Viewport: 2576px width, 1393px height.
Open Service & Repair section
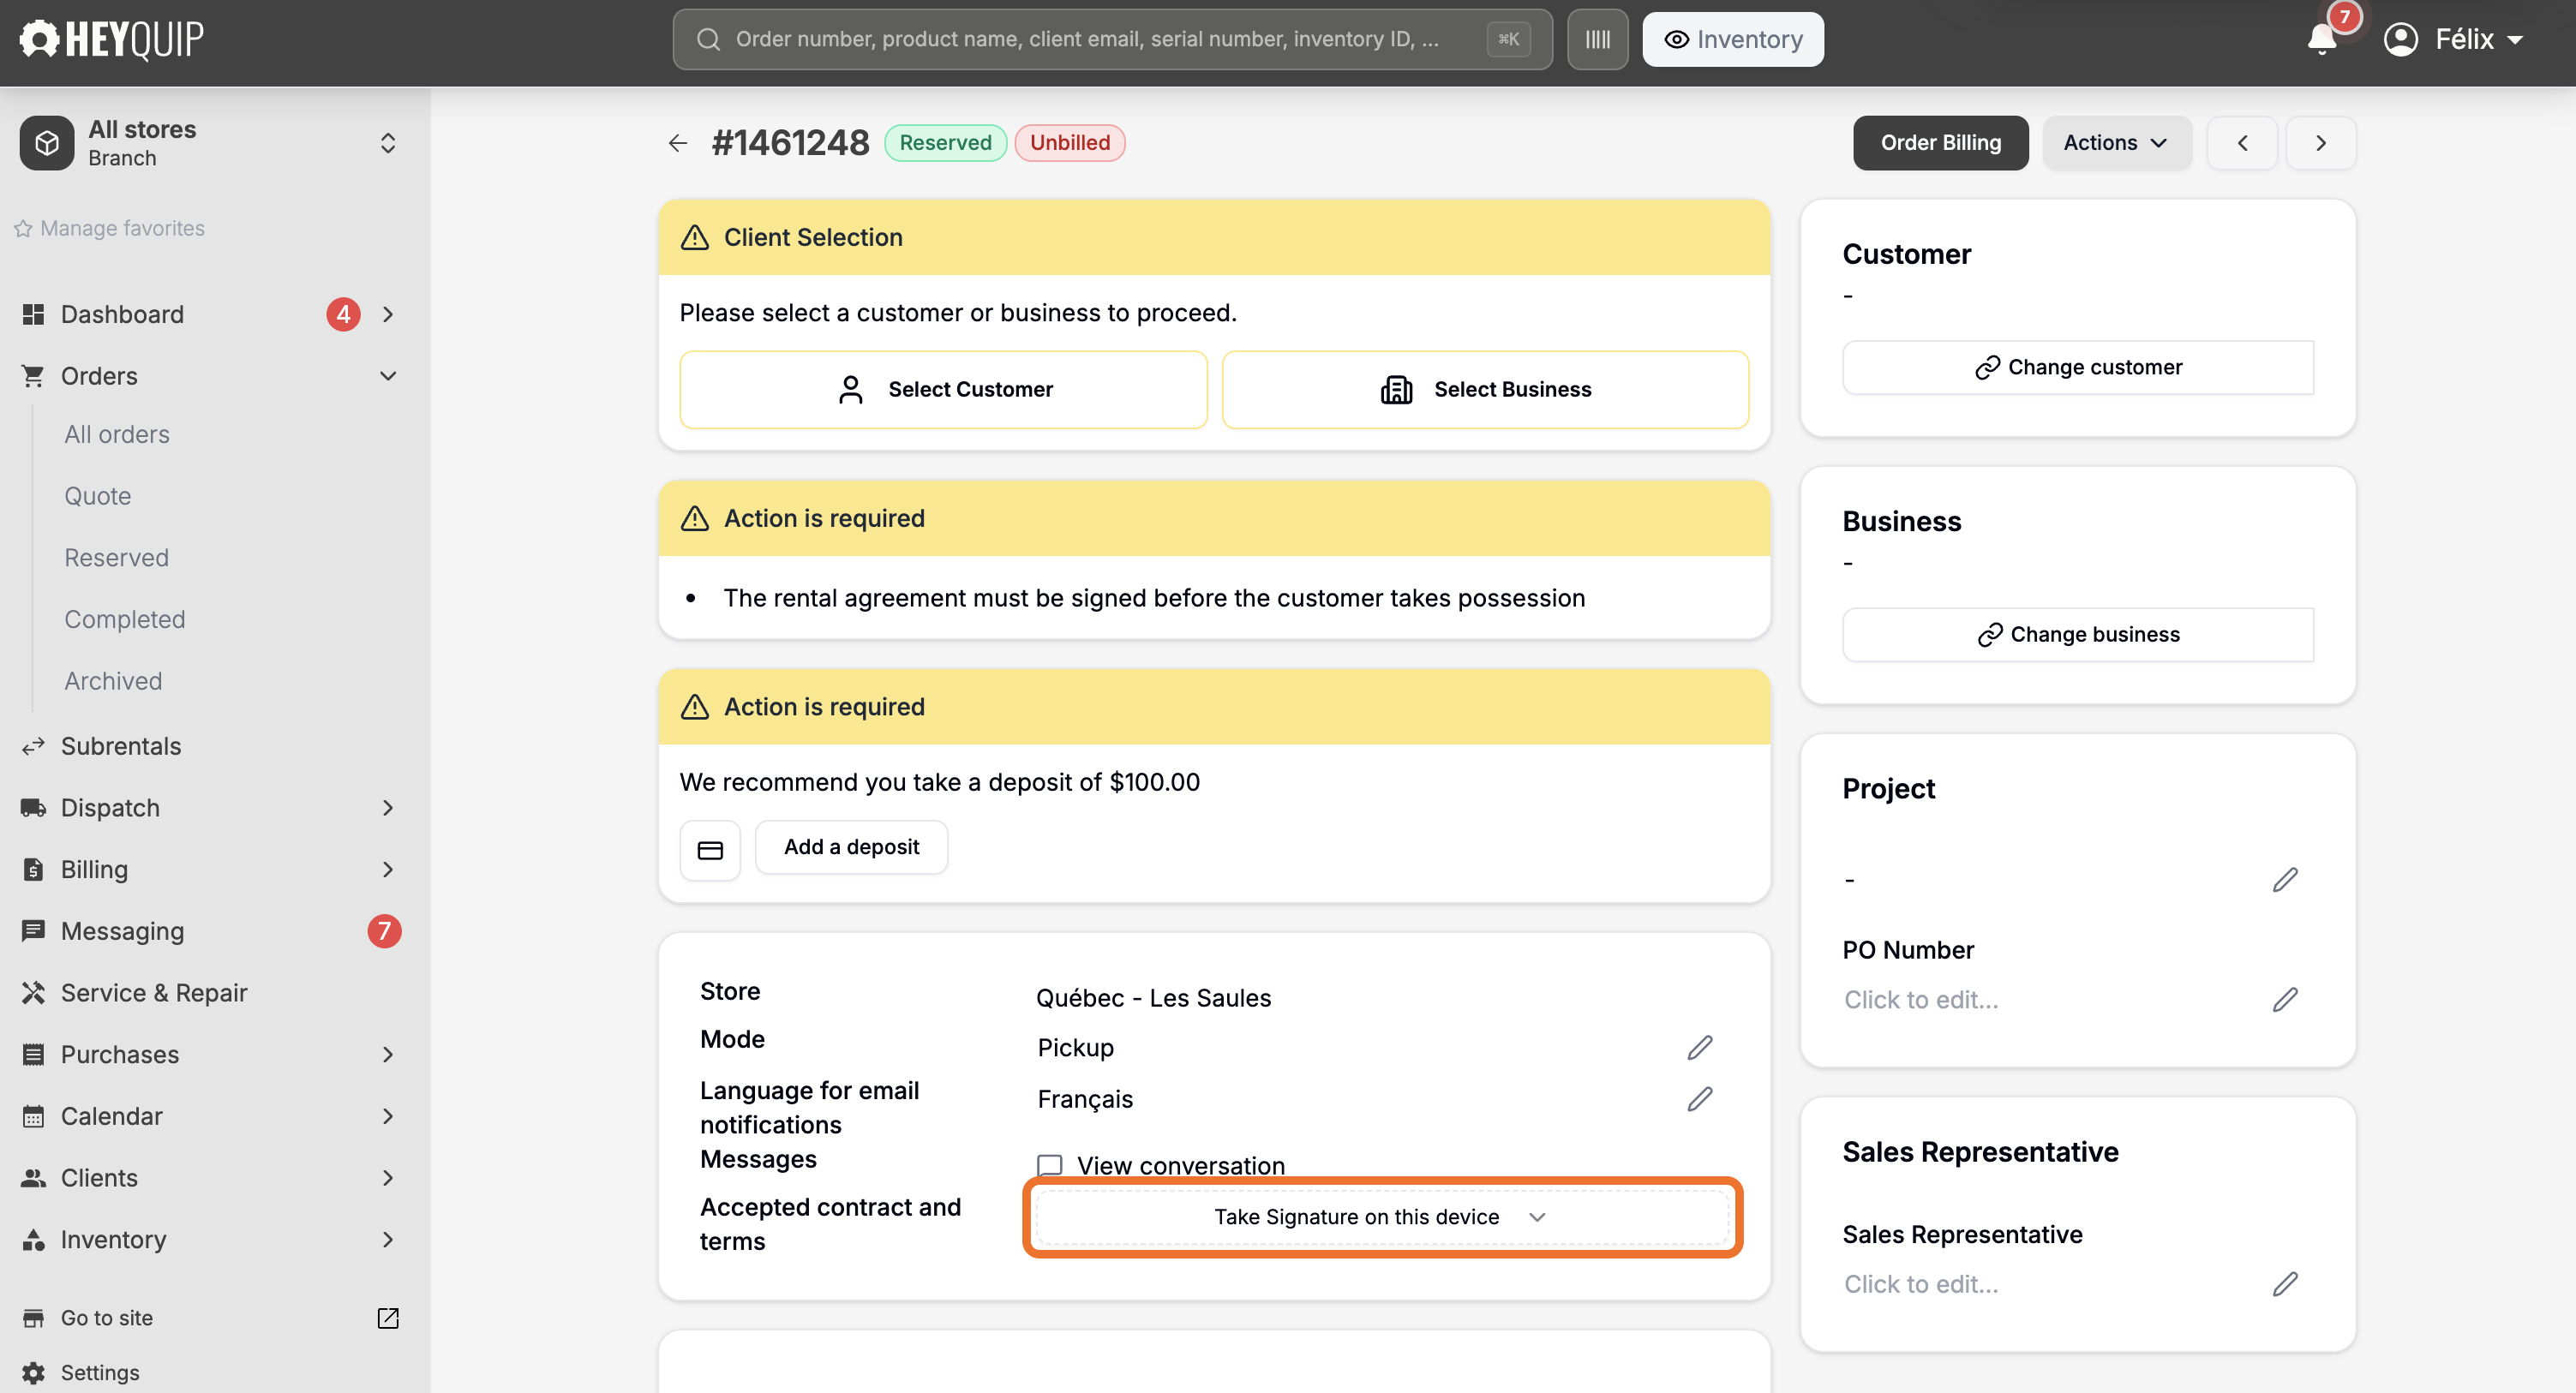[154, 992]
